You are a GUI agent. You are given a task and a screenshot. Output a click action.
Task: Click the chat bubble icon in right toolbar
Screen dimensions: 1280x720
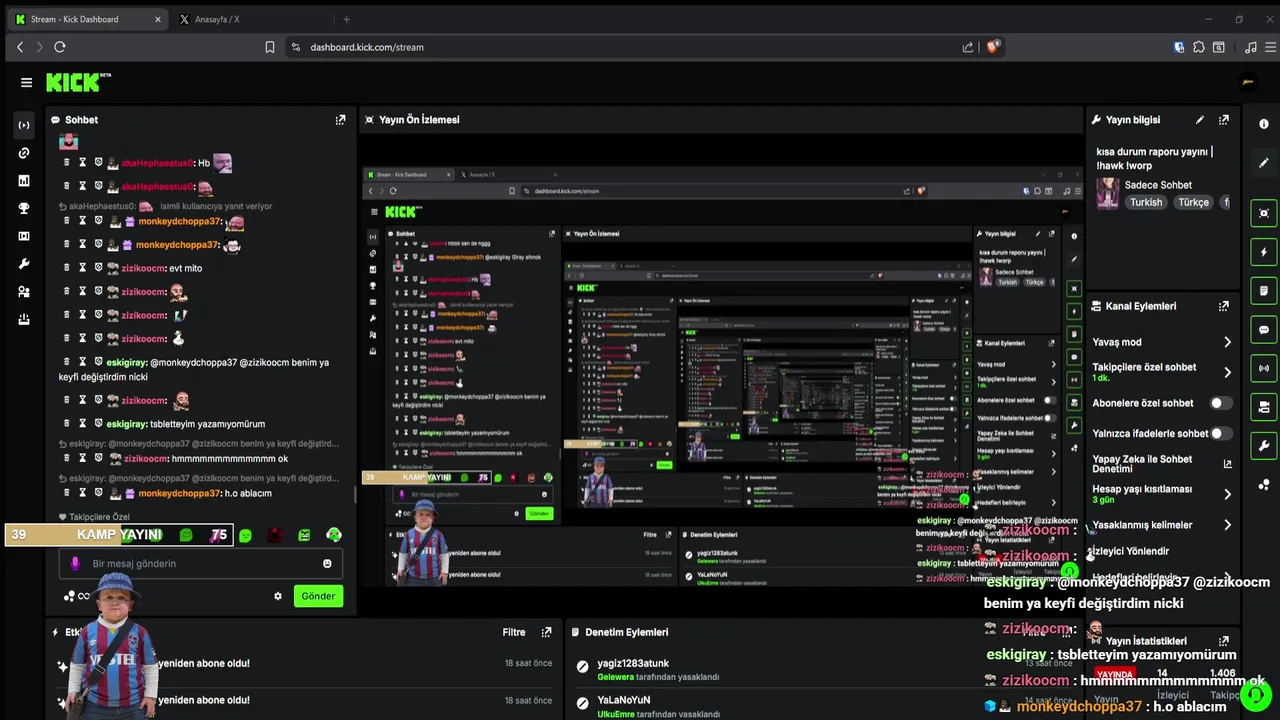coord(1264,330)
